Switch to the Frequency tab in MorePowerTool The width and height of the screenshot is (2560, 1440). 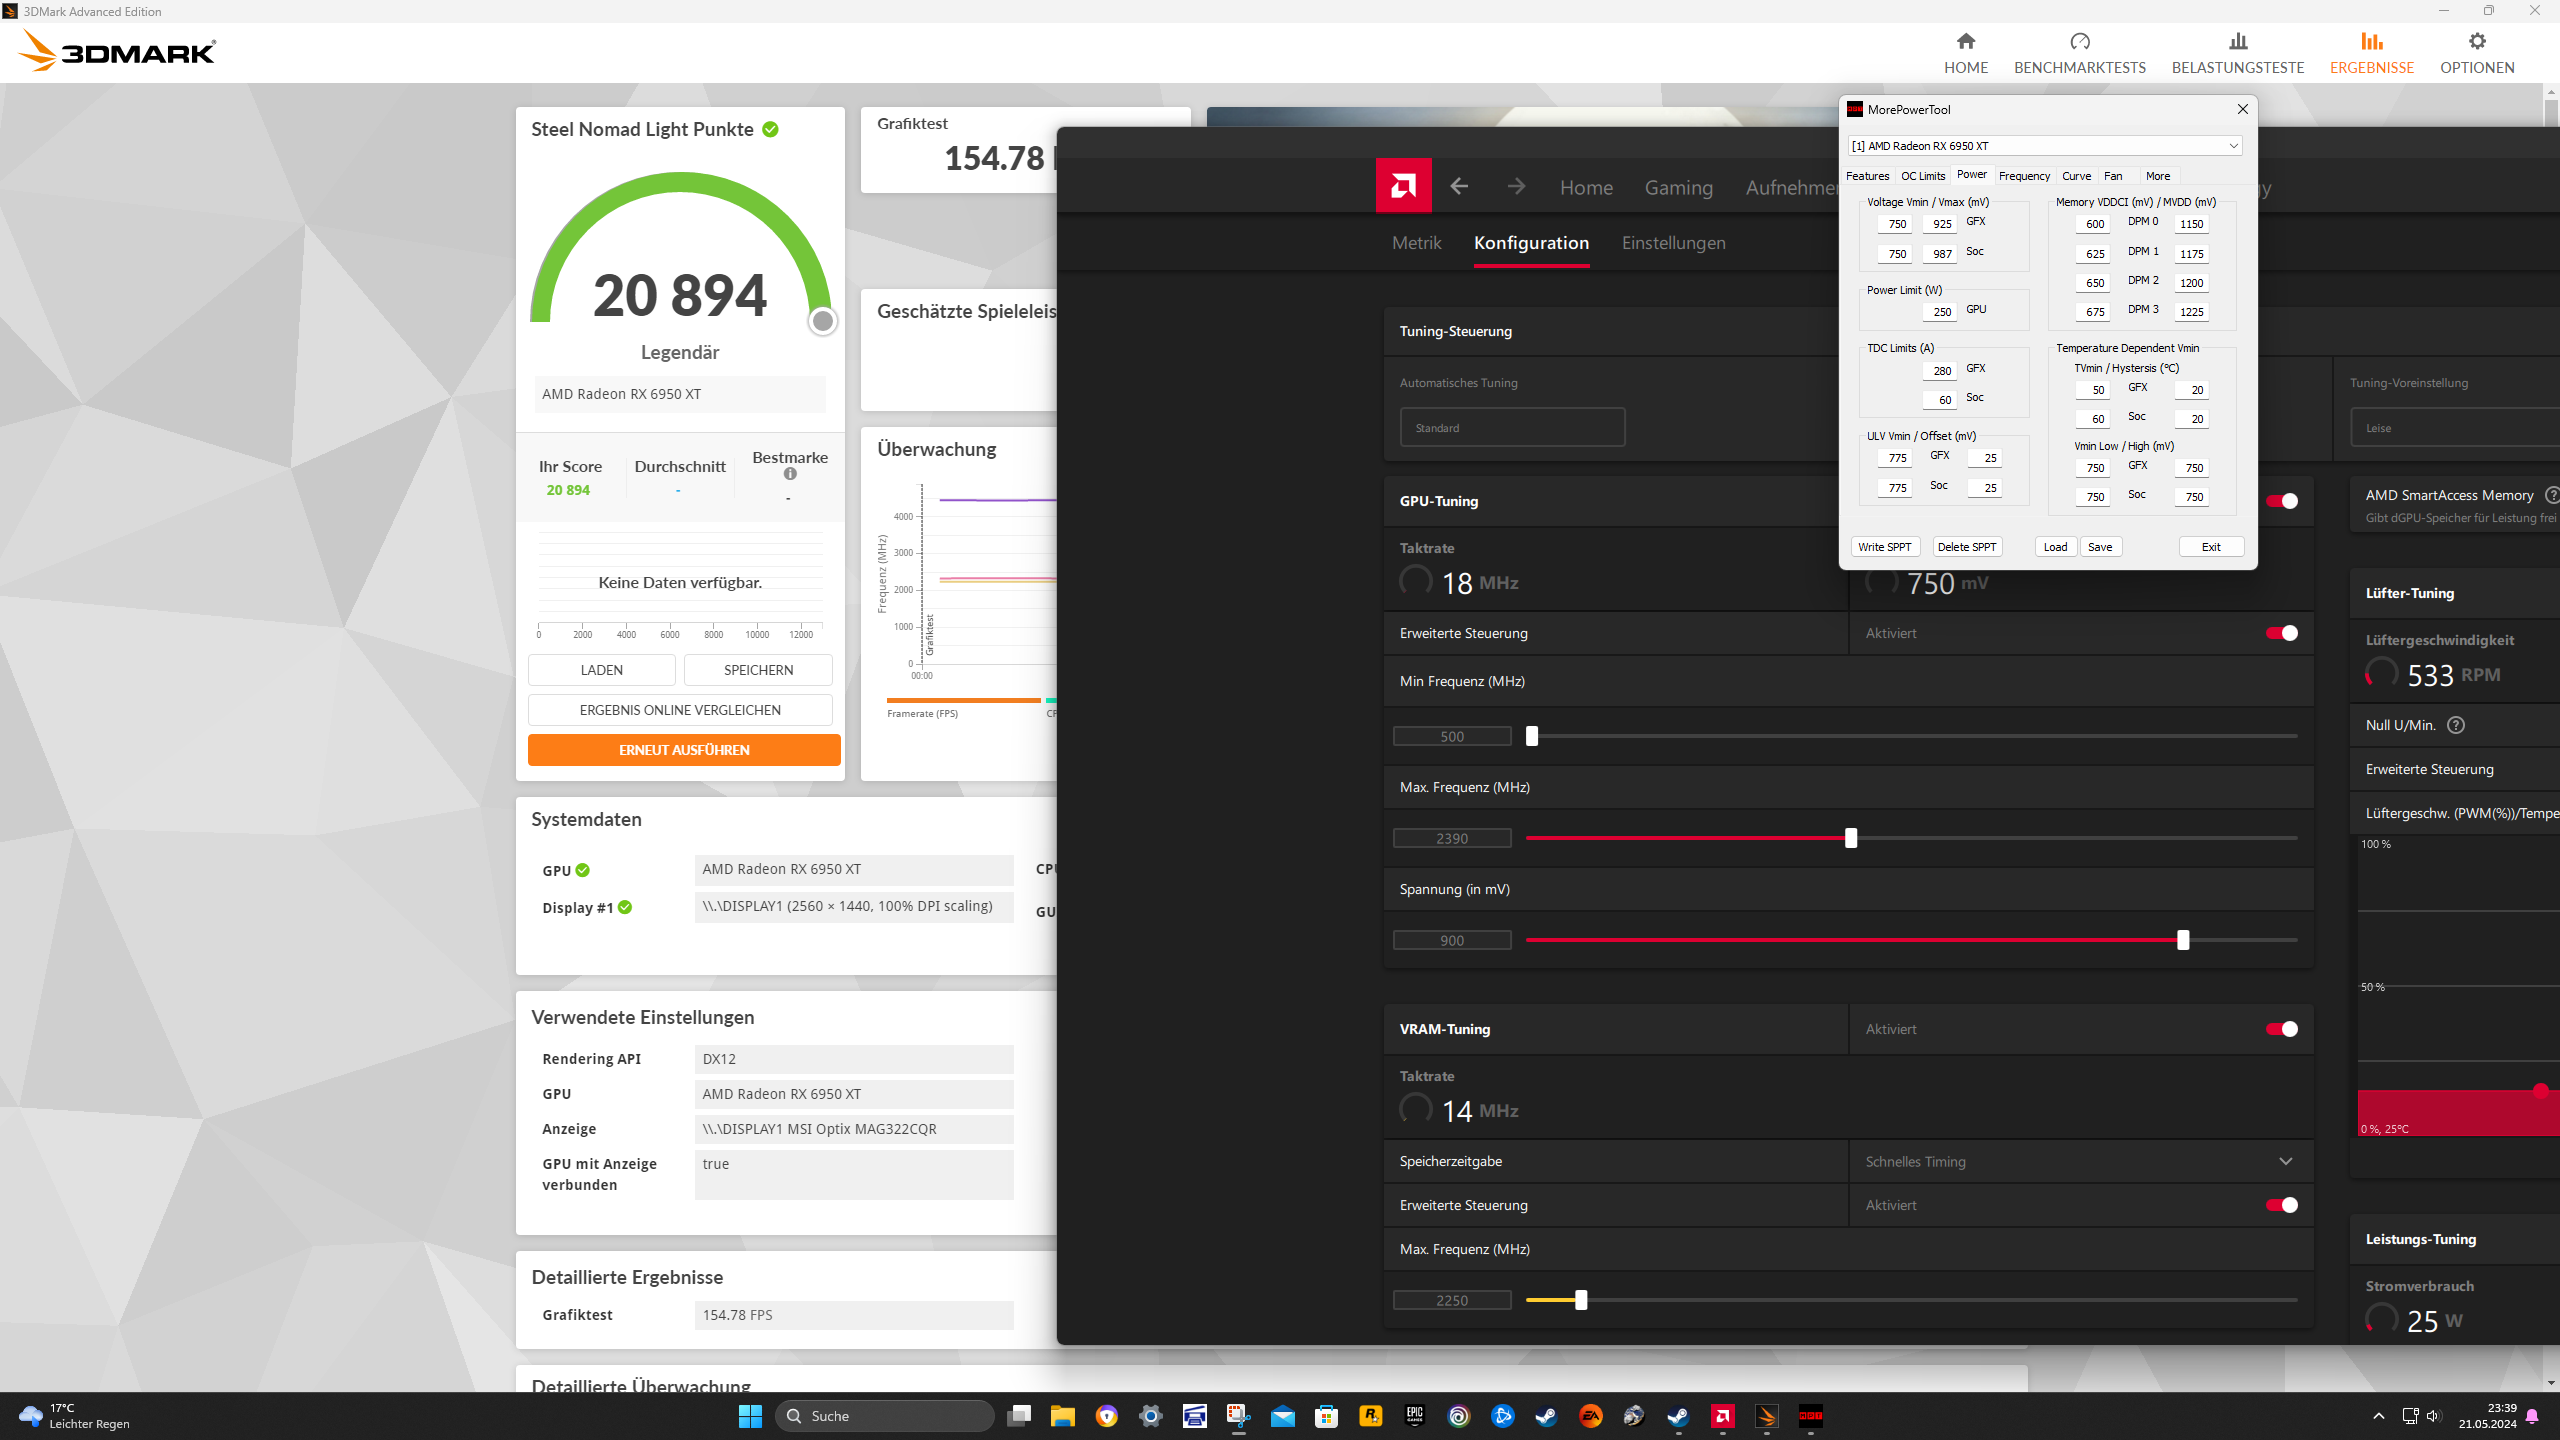tap(2023, 176)
